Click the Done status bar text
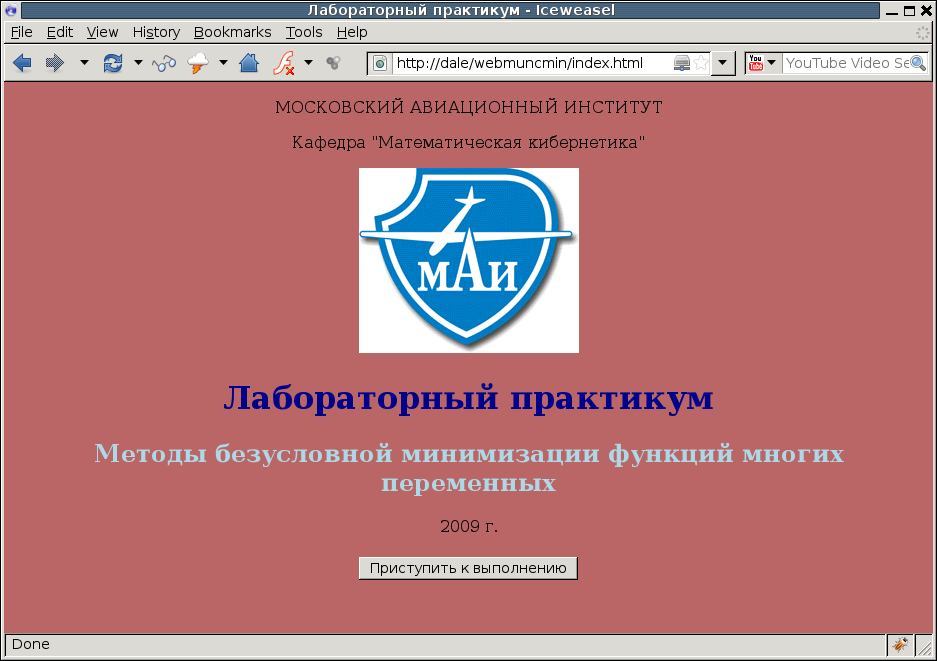The height and width of the screenshot is (661, 937). click(x=30, y=644)
